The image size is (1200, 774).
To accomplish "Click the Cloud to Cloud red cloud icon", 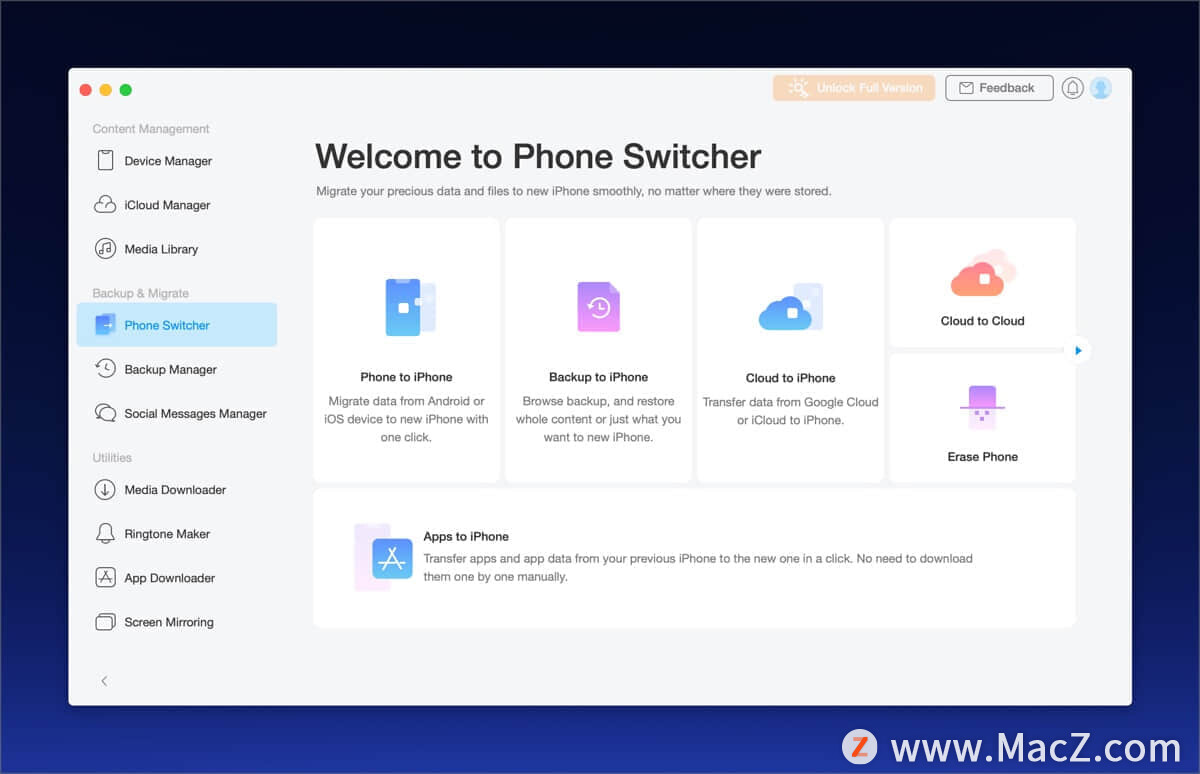I will [x=983, y=273].
